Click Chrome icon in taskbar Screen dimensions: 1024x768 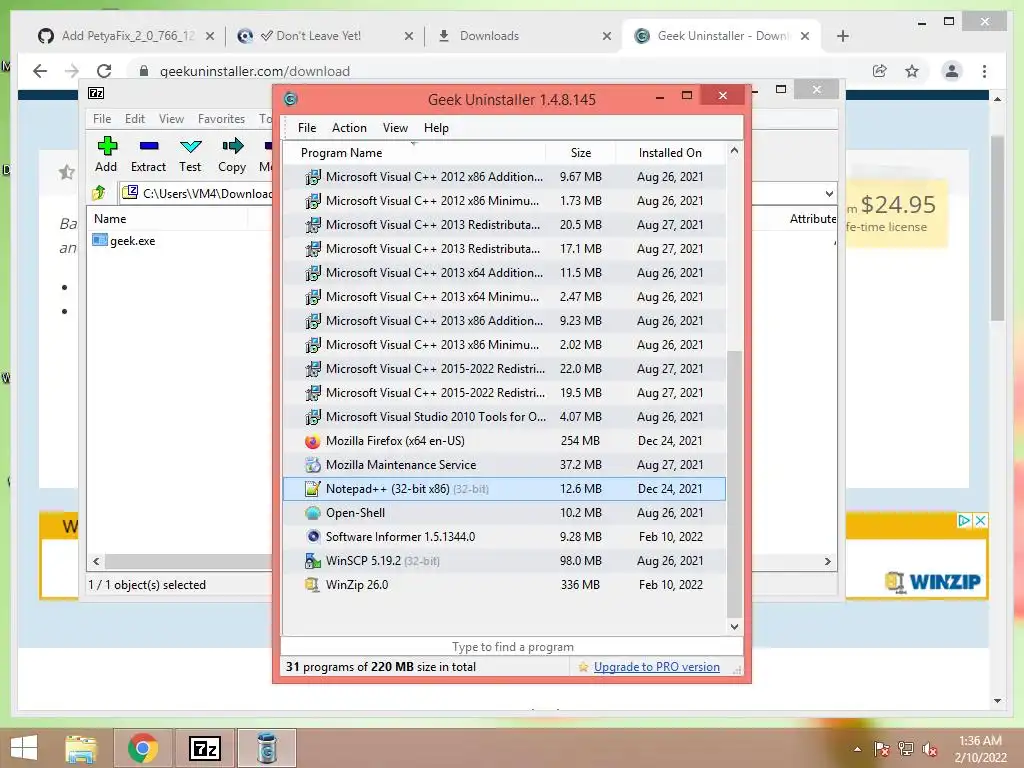tap(143, 748)
